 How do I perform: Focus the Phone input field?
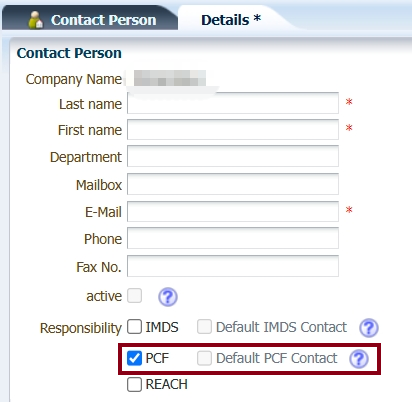coord(233,238)
